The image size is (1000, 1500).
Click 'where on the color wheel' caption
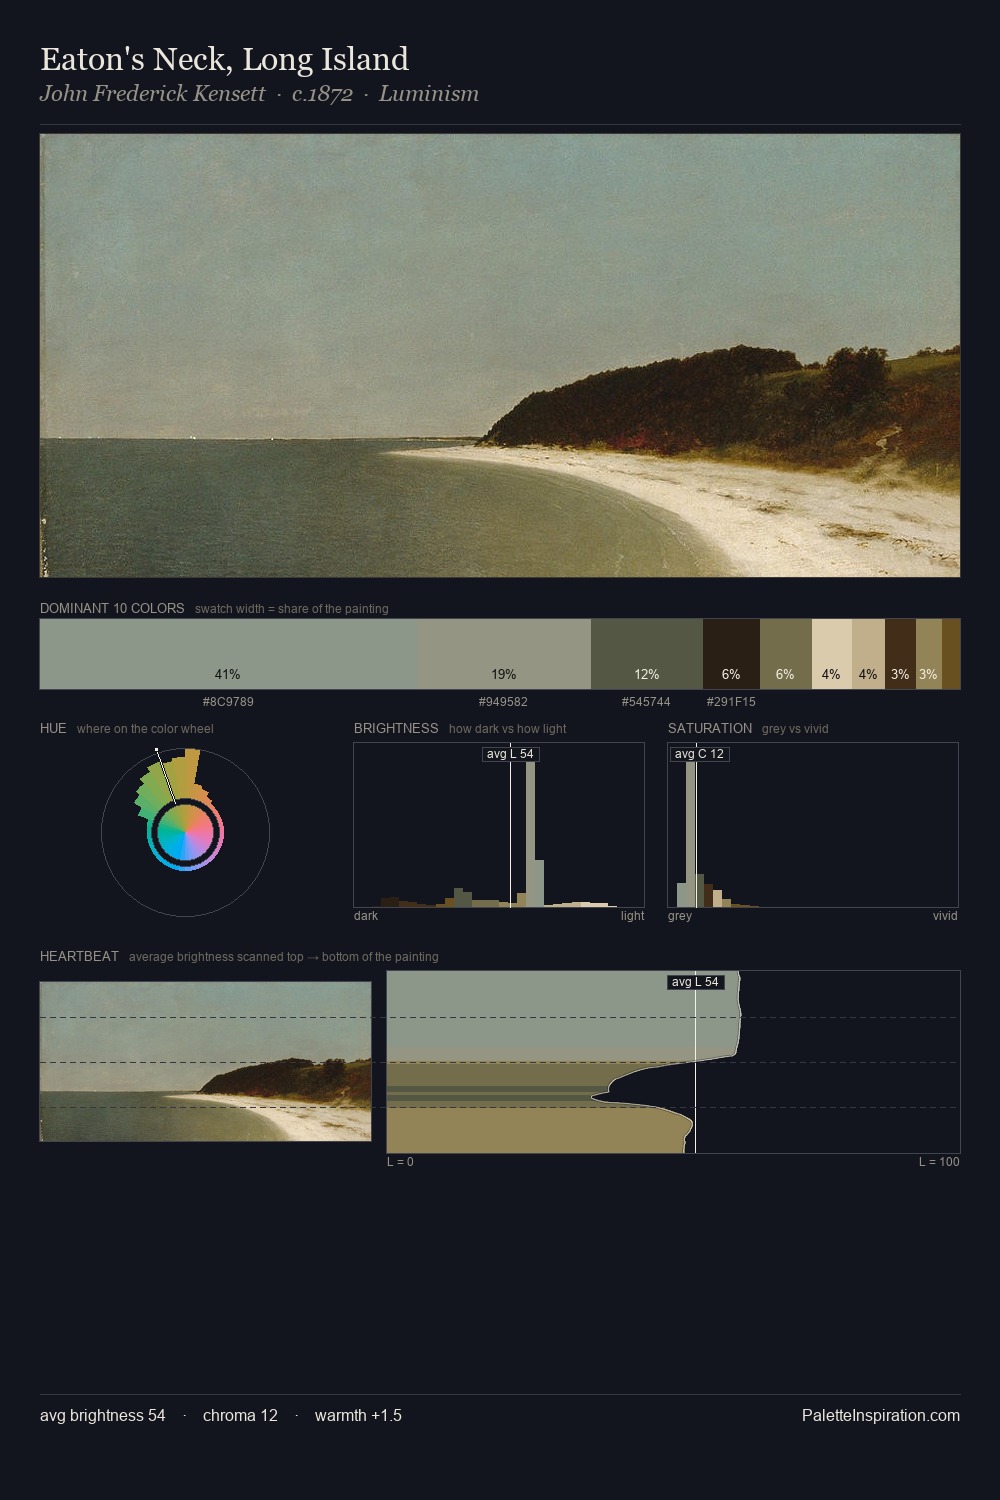145,729
